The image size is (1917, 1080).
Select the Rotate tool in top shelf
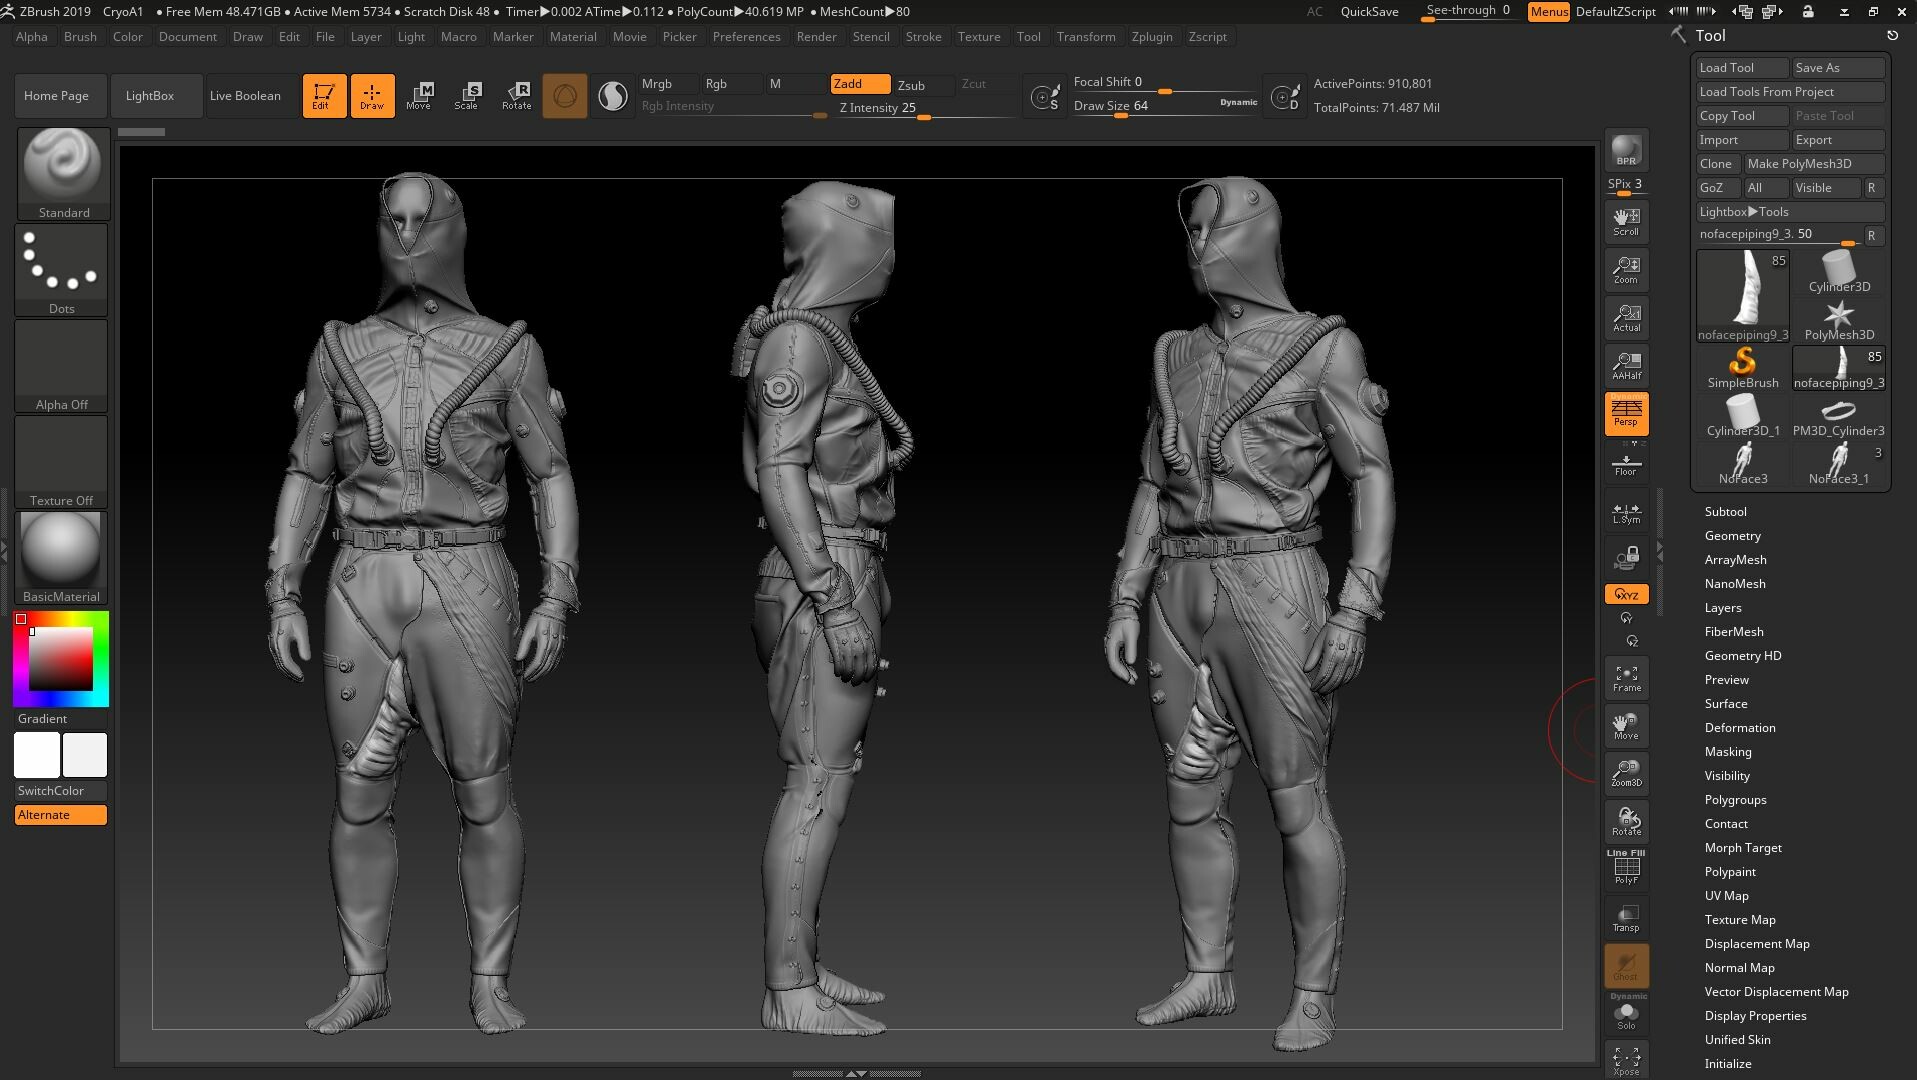point(516,96)
